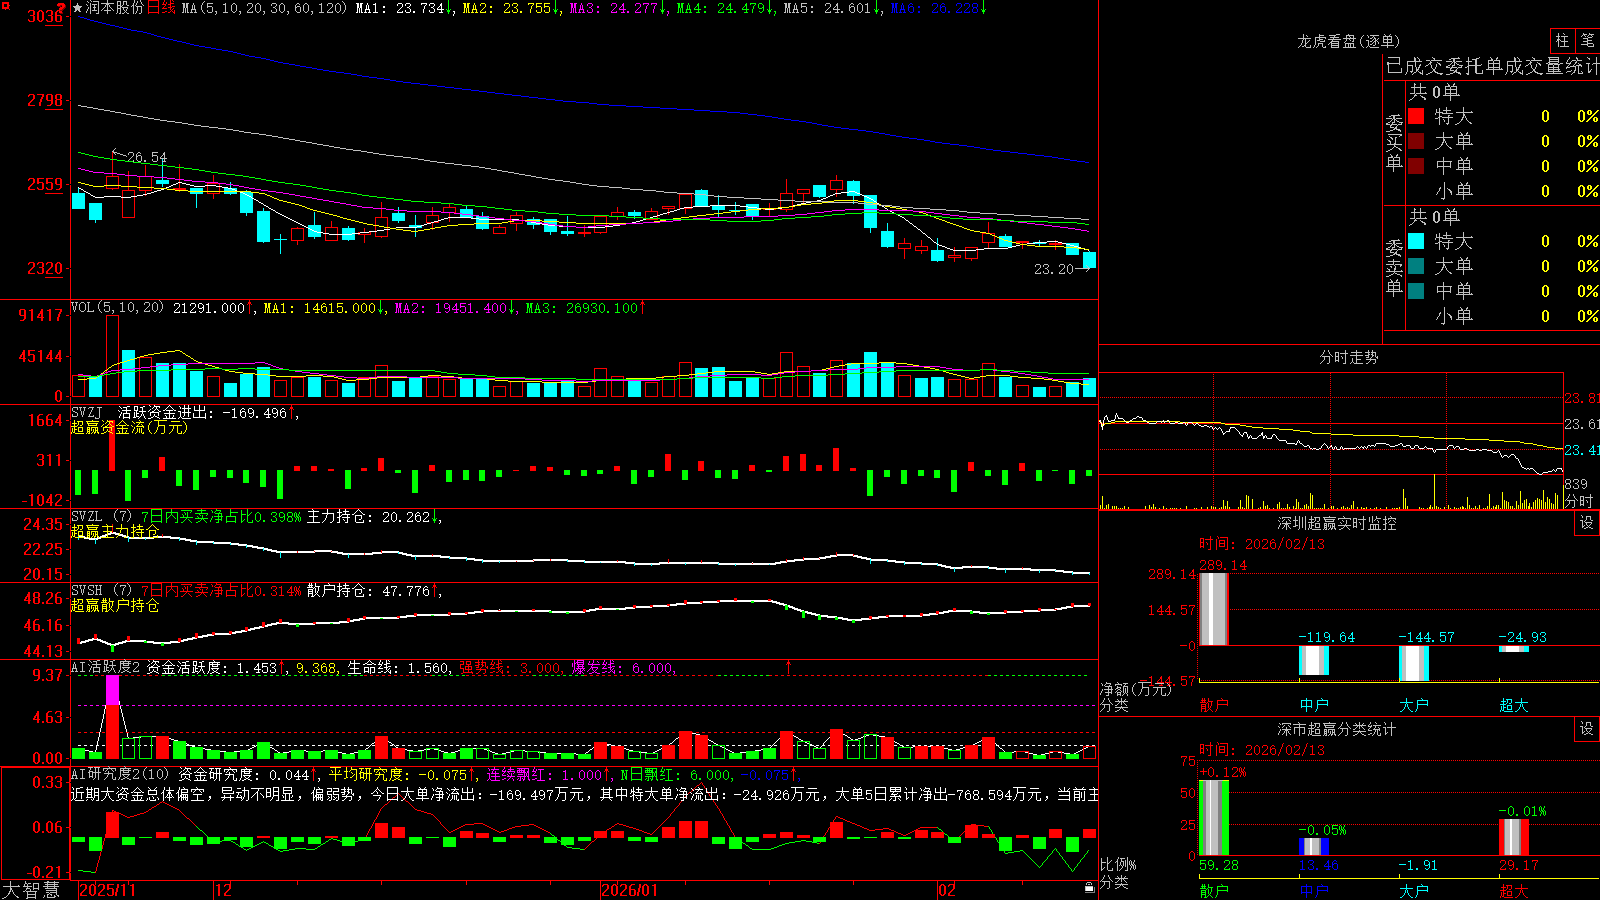Click the red 特大 buy order color swatch
Viewport: 1600px width, 900px height.
[x=1416, y=116]
